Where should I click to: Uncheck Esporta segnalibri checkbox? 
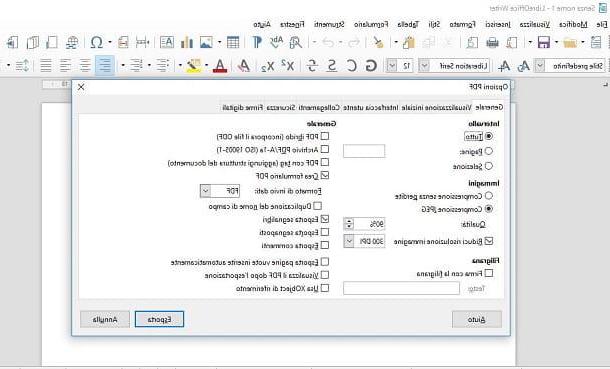[325, 219]
